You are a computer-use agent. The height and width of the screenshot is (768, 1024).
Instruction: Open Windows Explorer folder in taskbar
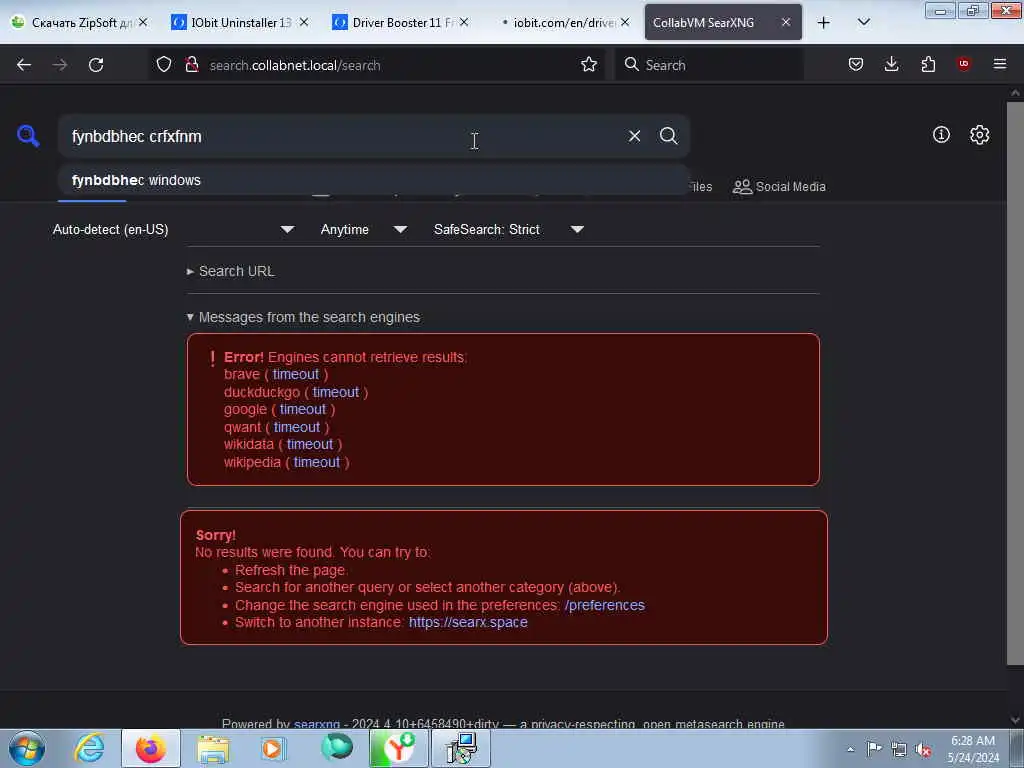213,749
